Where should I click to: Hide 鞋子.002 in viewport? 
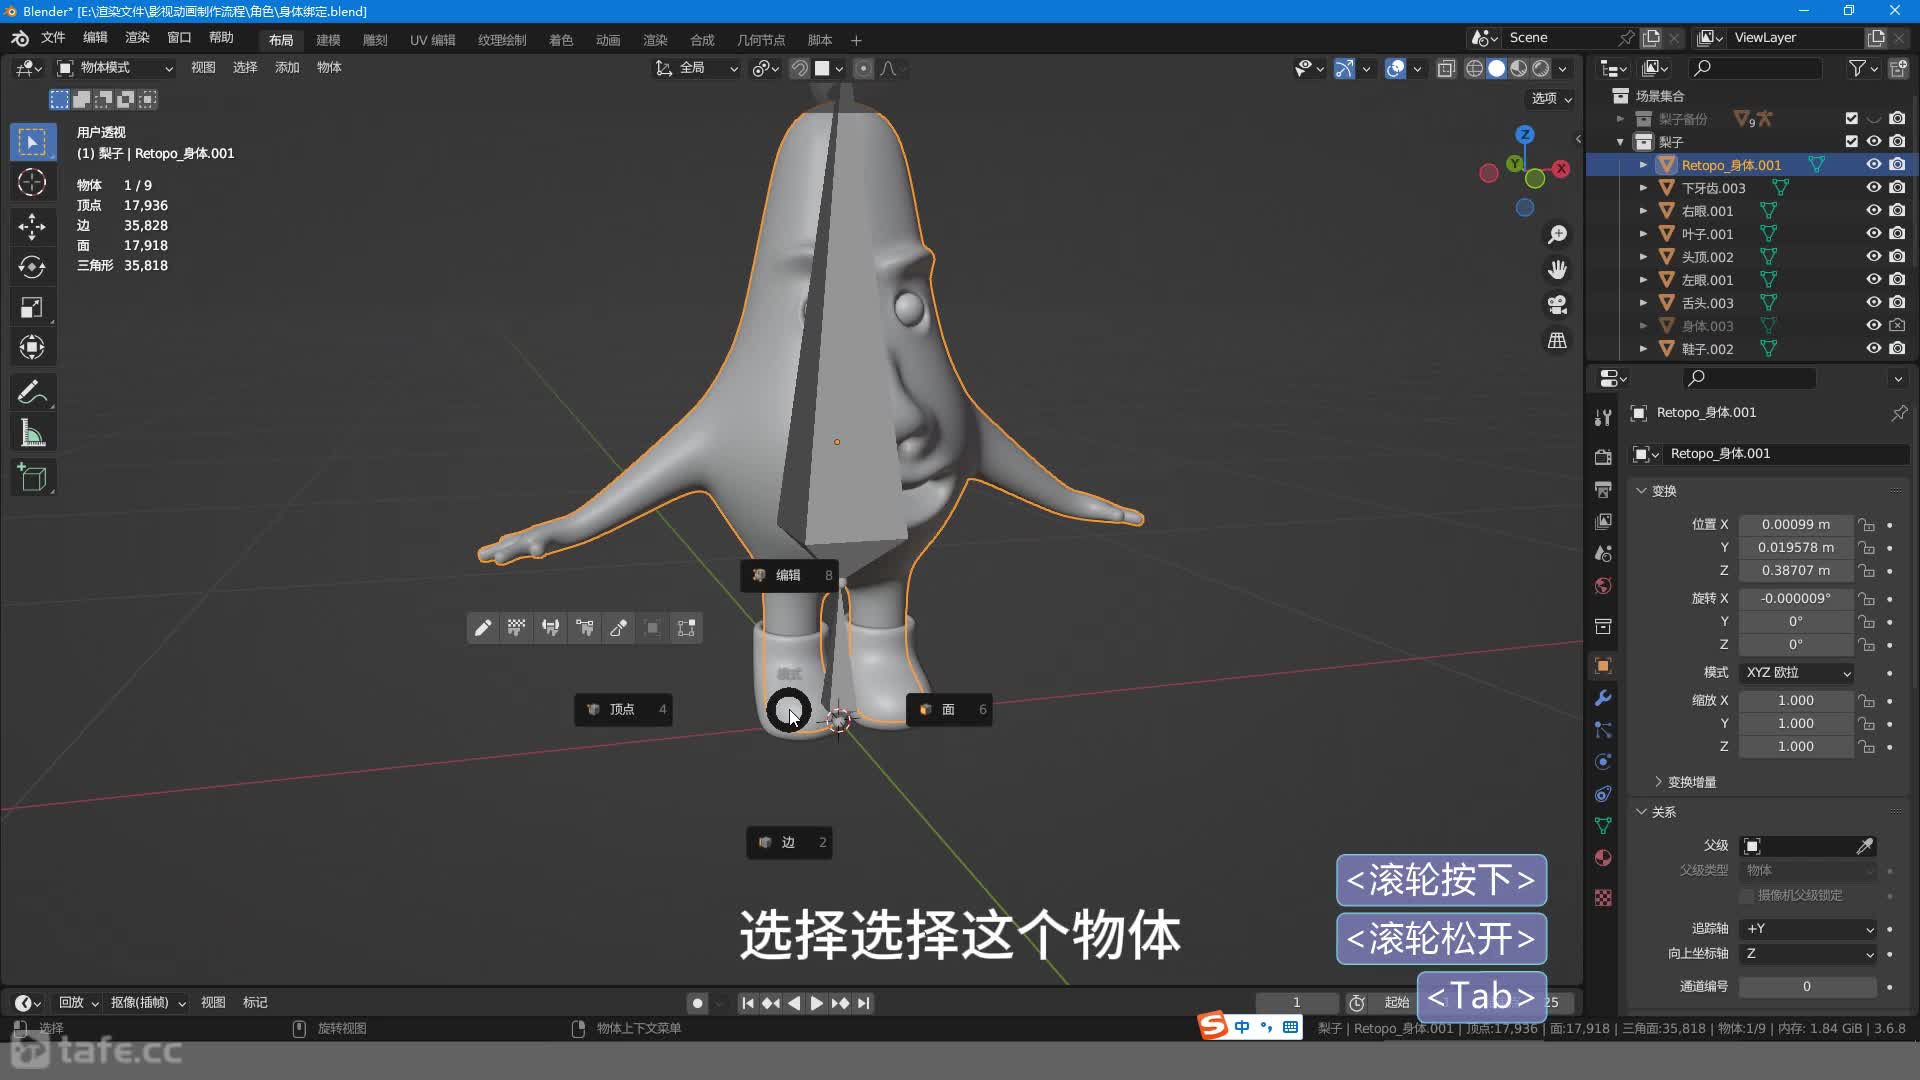[x=1874, y=349]
